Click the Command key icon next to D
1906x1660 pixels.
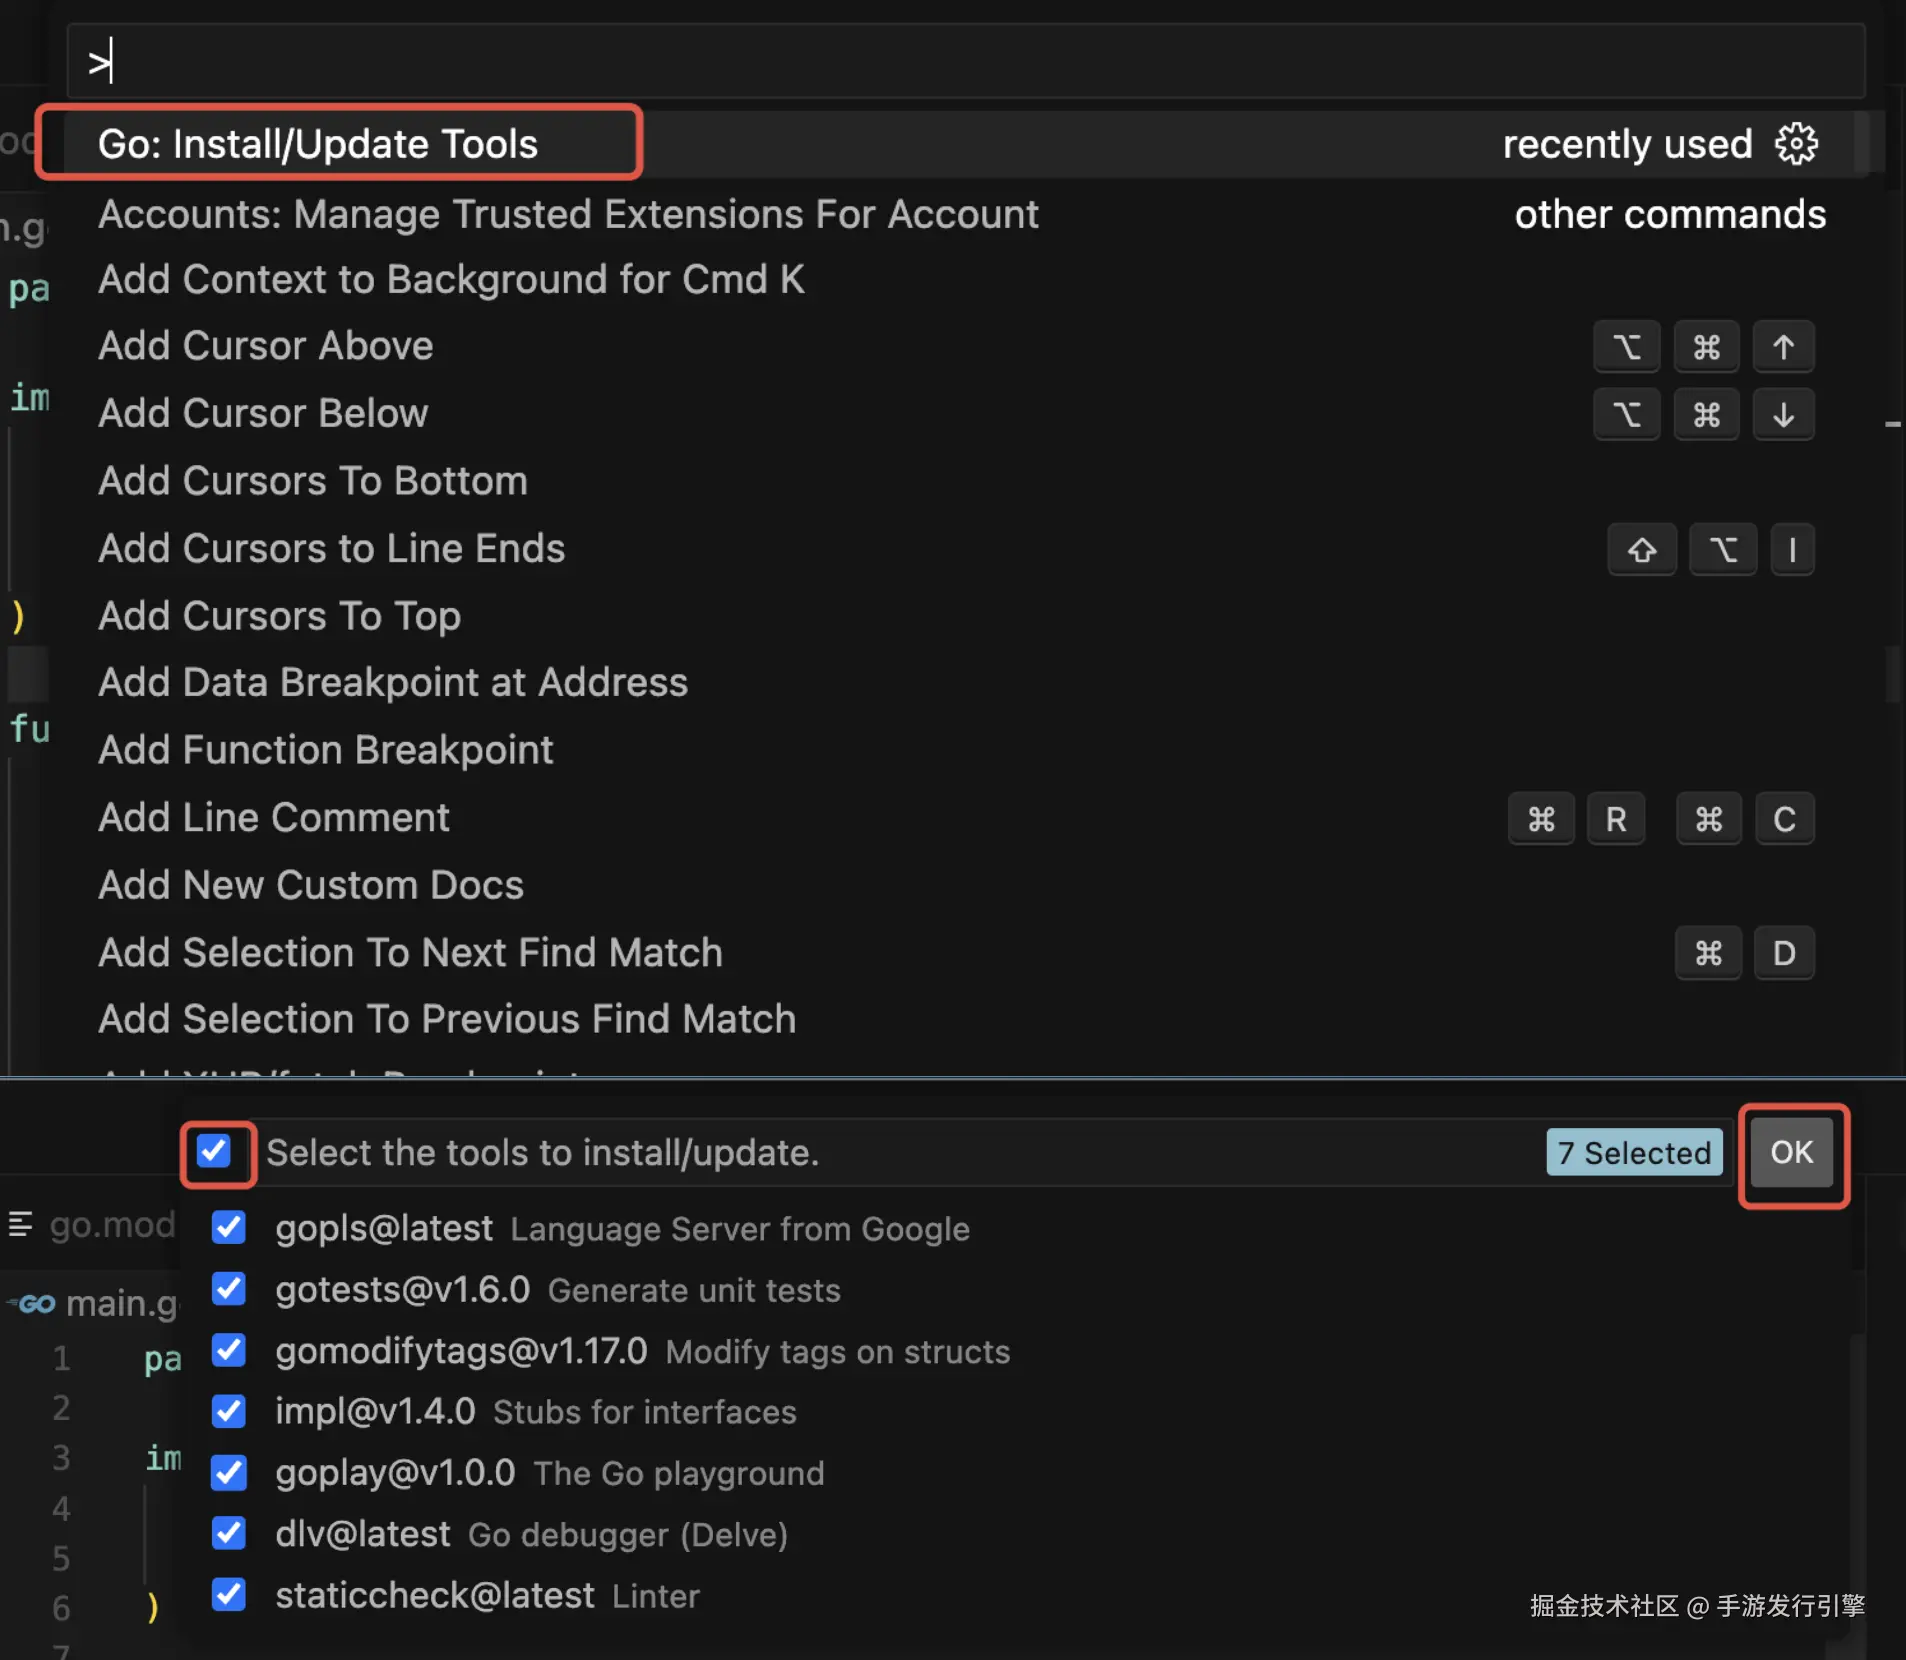(x=1708, y=953)
